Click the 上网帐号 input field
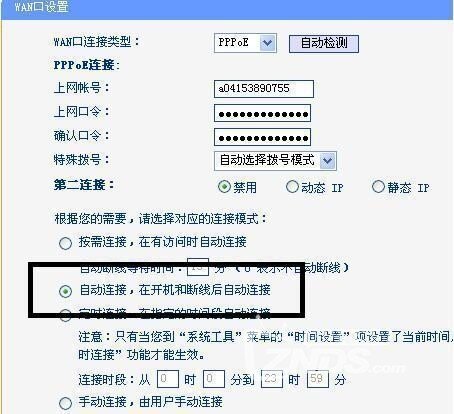Image resolution: width=454 pixels, height=414 pixels. point(264,89)
